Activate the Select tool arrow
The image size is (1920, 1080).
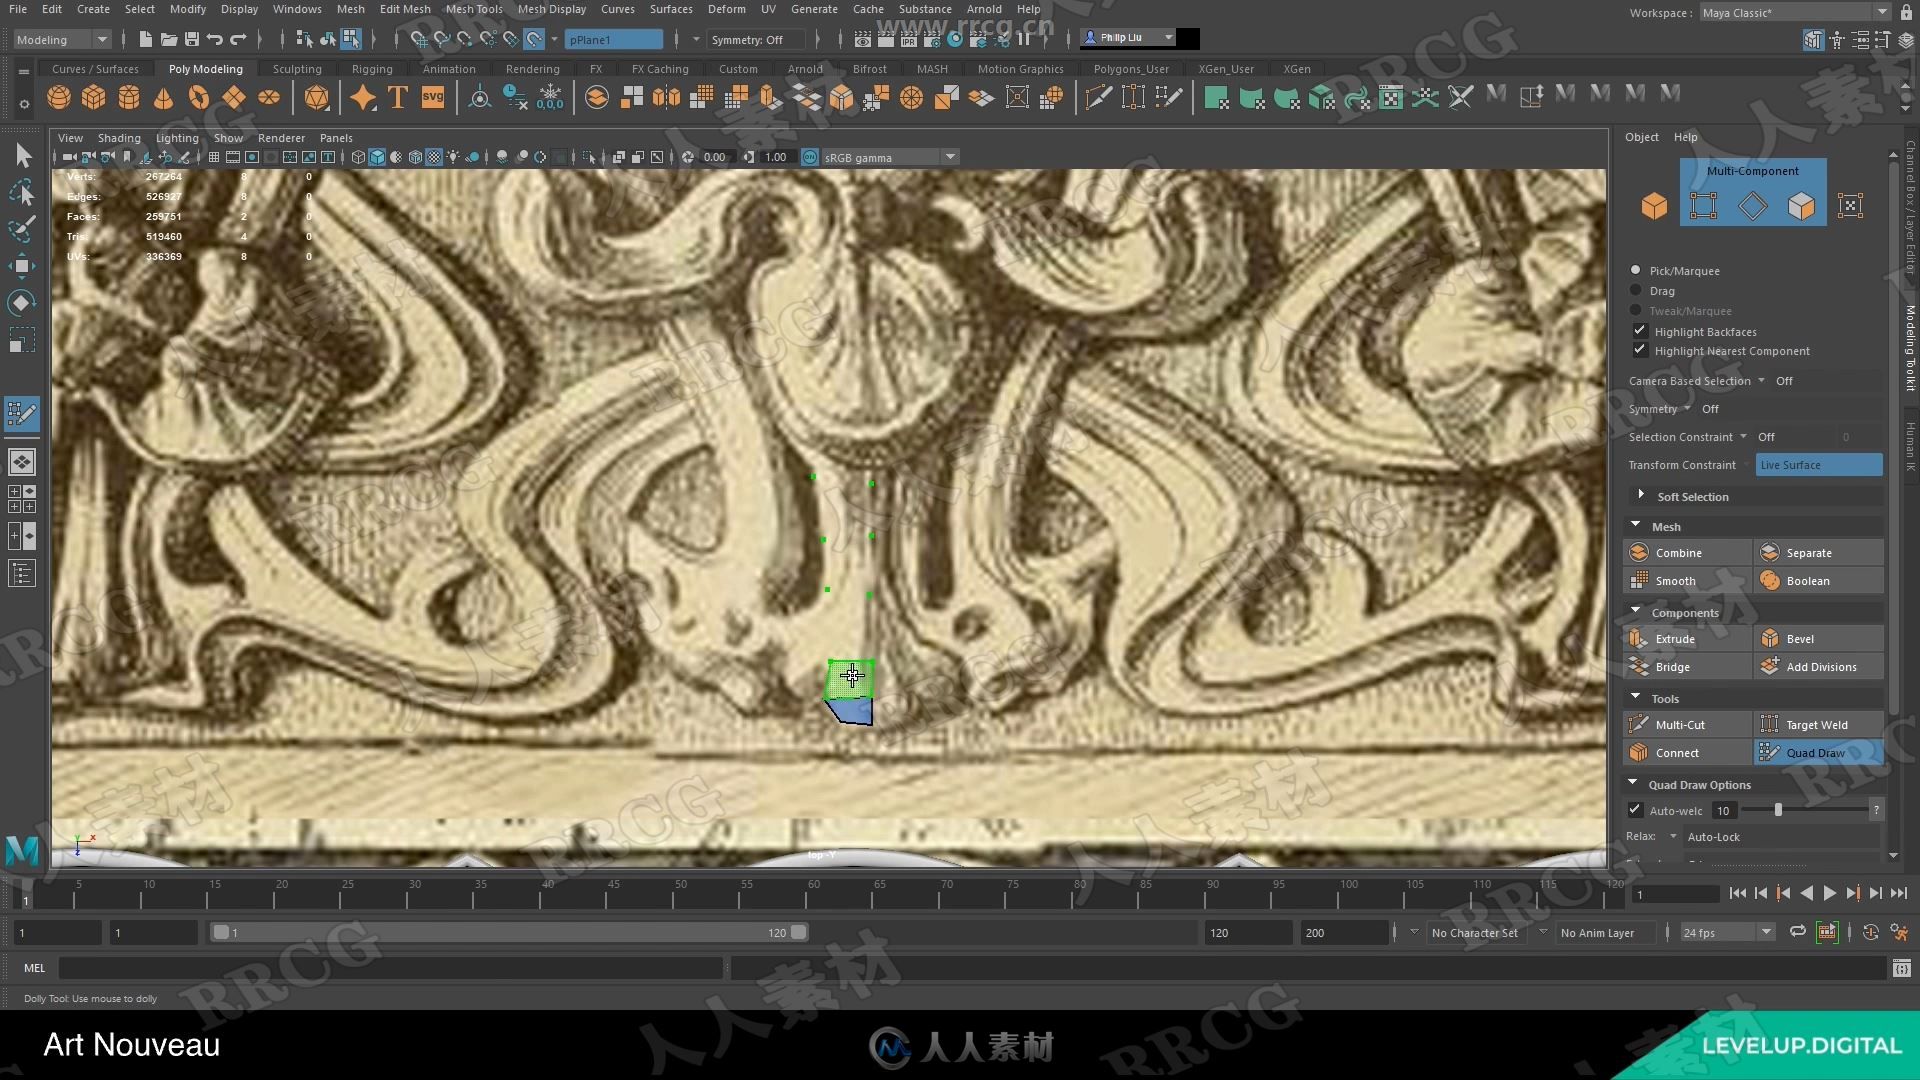pos(22,155)
